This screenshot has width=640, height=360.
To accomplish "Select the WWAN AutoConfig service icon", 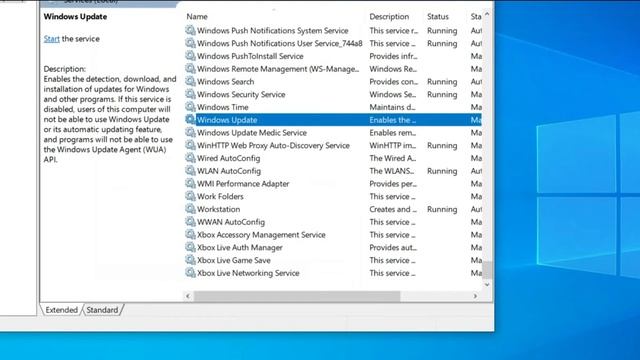I will (x=190, y=222).
